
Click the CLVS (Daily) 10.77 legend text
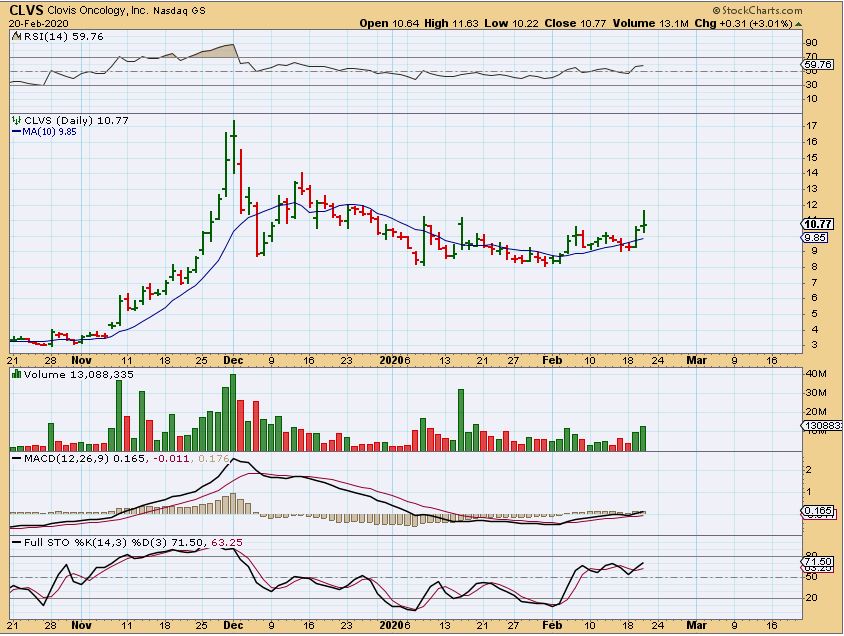(x=76, y=121)
